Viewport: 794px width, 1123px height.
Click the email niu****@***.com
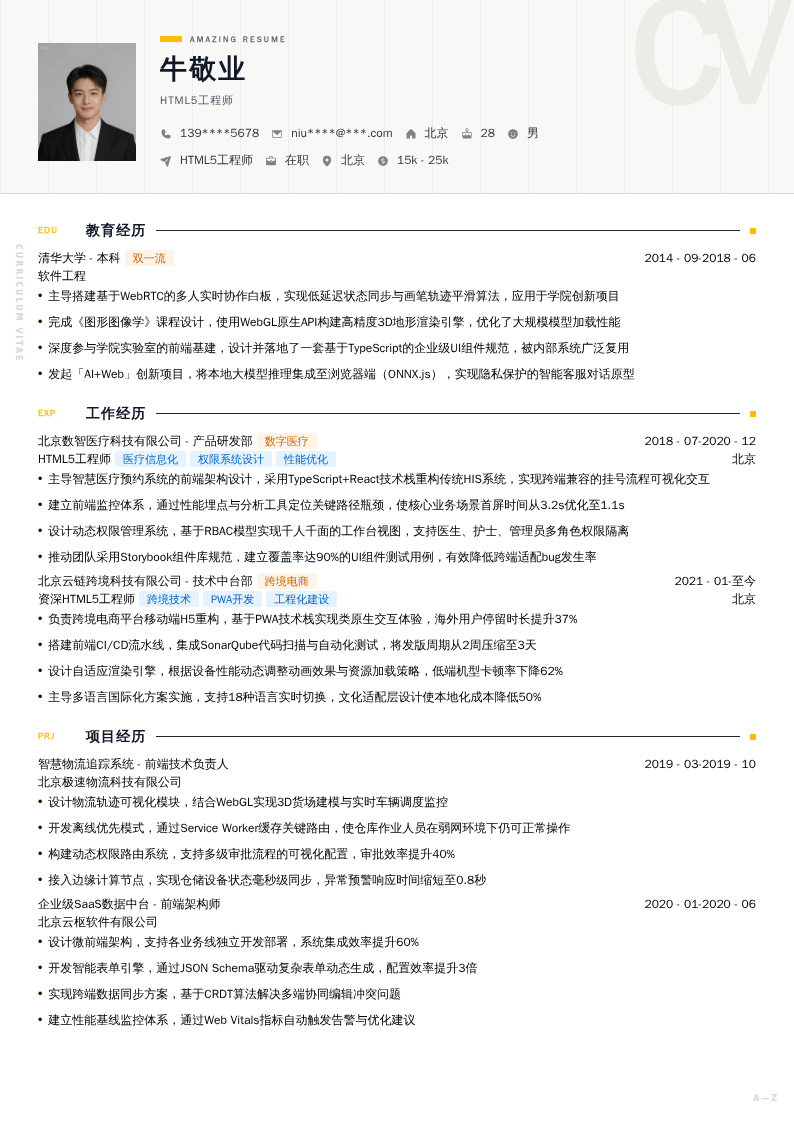click(342, 133)
